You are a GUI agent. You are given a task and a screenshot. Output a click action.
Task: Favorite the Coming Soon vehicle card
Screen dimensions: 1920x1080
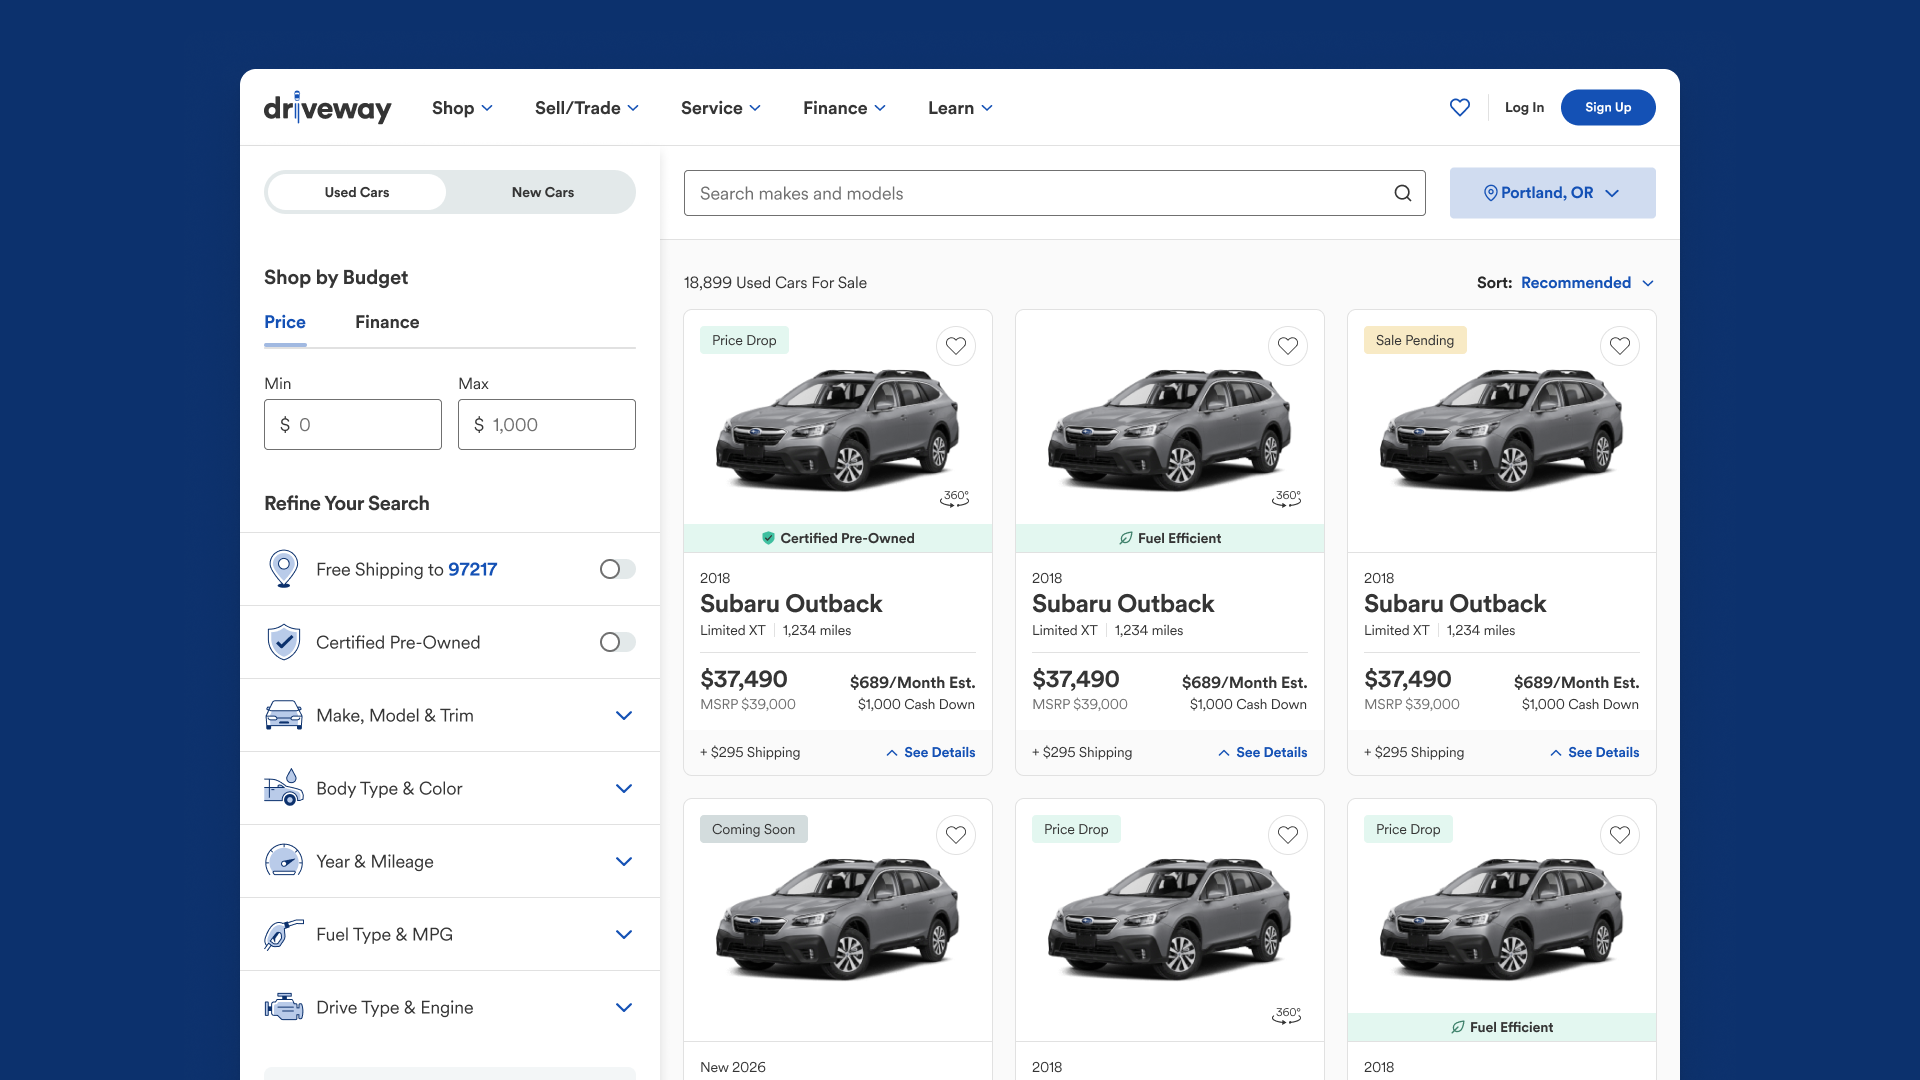(955, 835)
